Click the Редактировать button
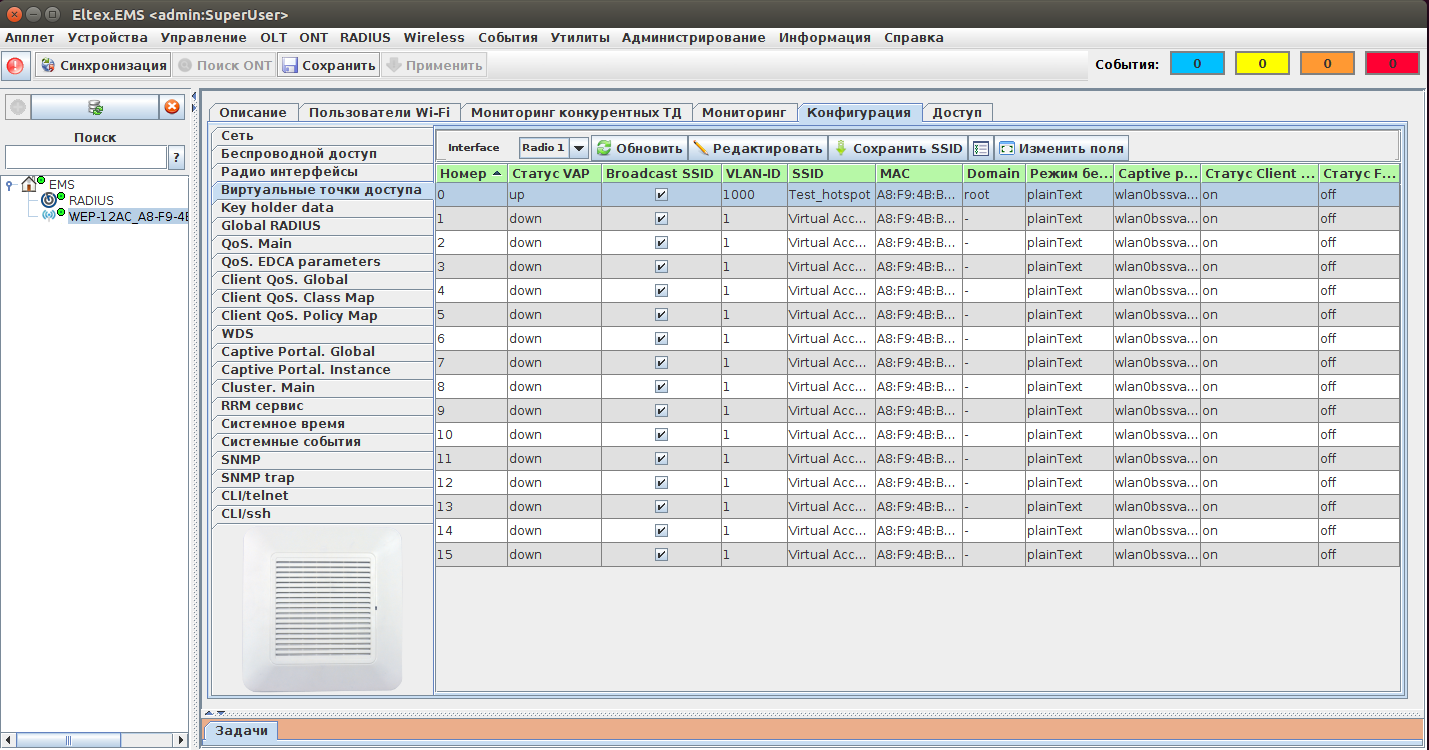Viewport: 1429px width, 750px height. coord(758,148)
